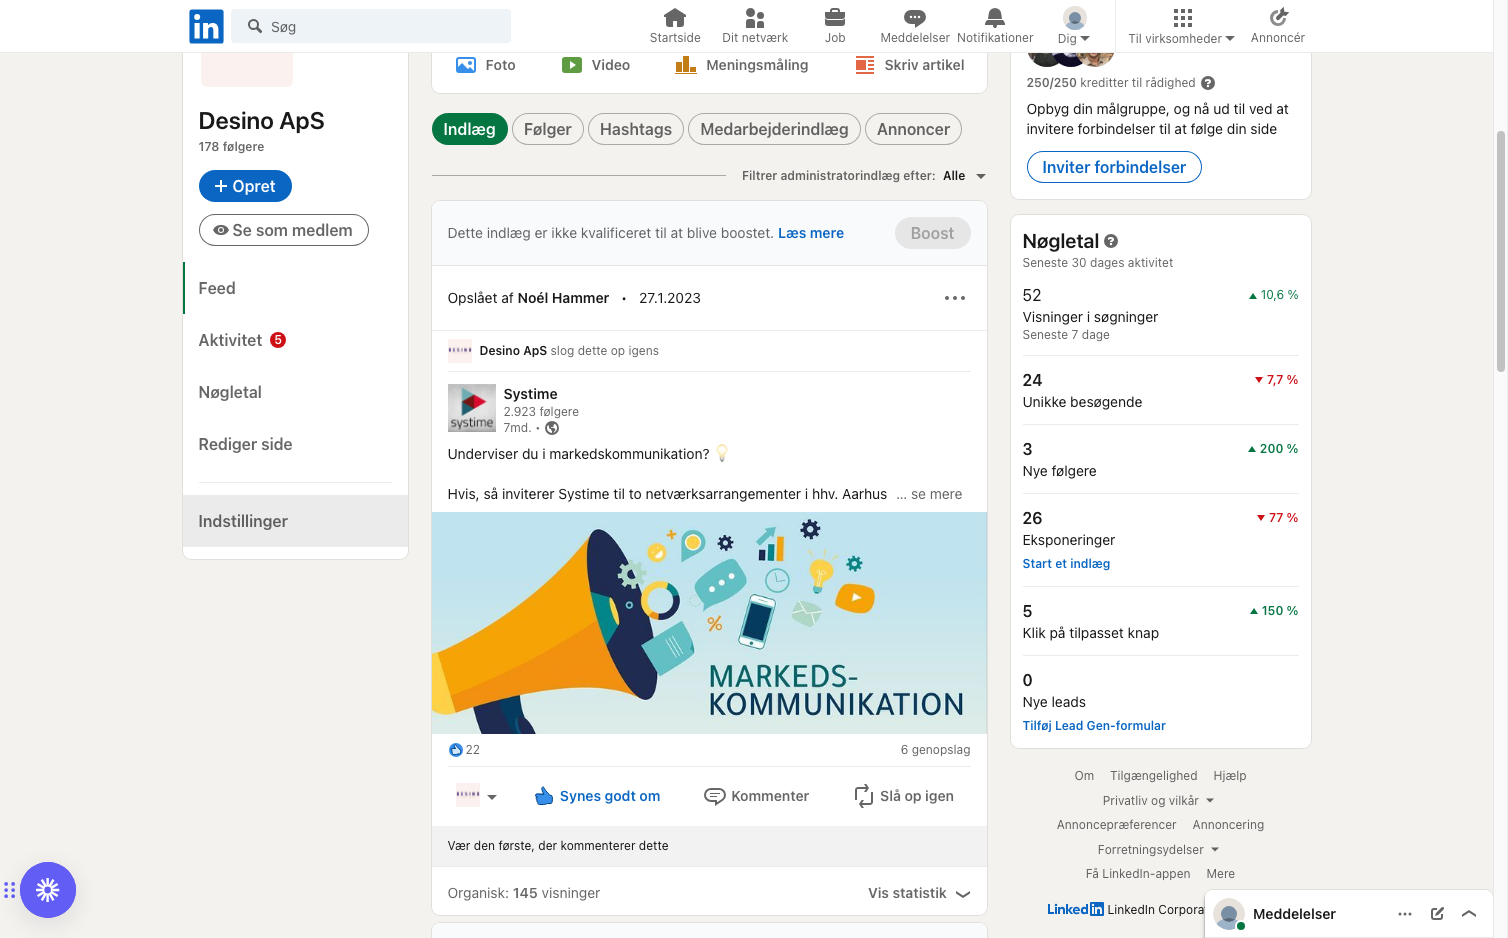Viewport: 1508px width, 938px height.
Task: Open Aktivitet in the sidebar
Action: [x=295, y=340]
